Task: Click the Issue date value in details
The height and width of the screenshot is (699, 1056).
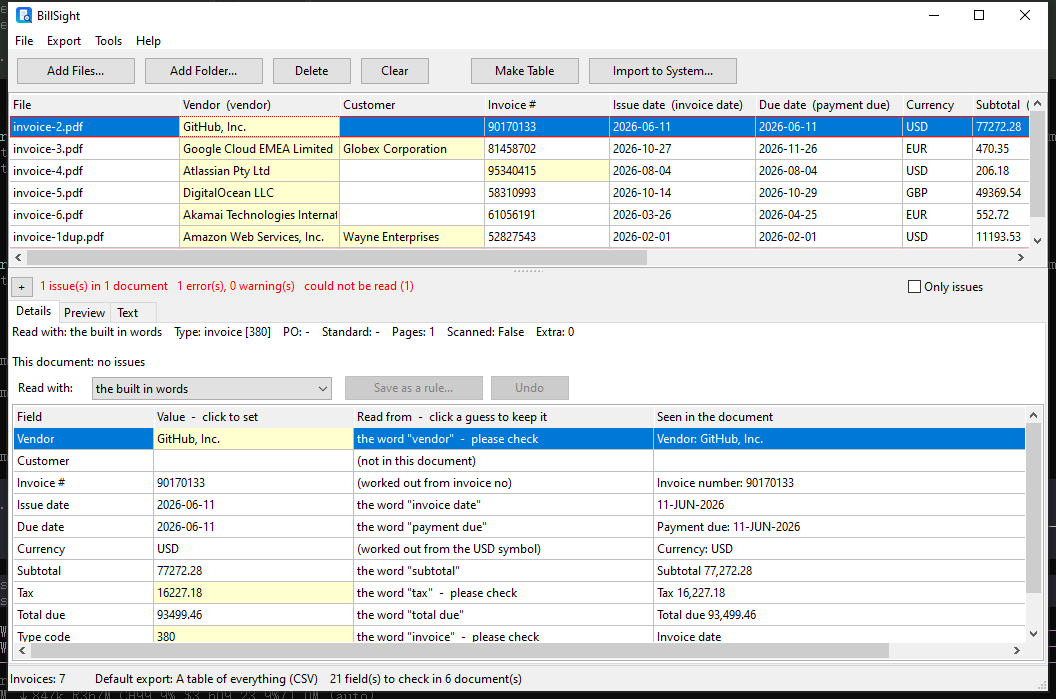Action: 253,505
